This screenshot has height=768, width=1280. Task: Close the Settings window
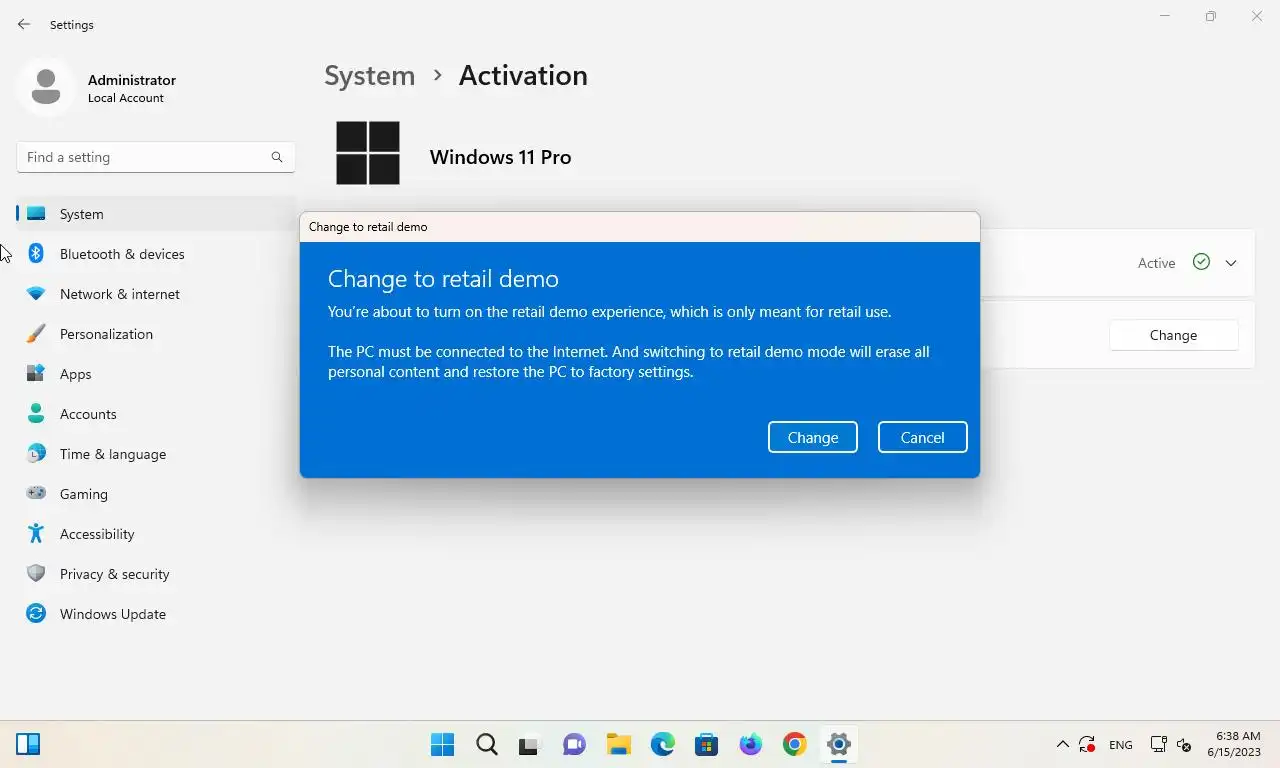(x=1257, y=16)
